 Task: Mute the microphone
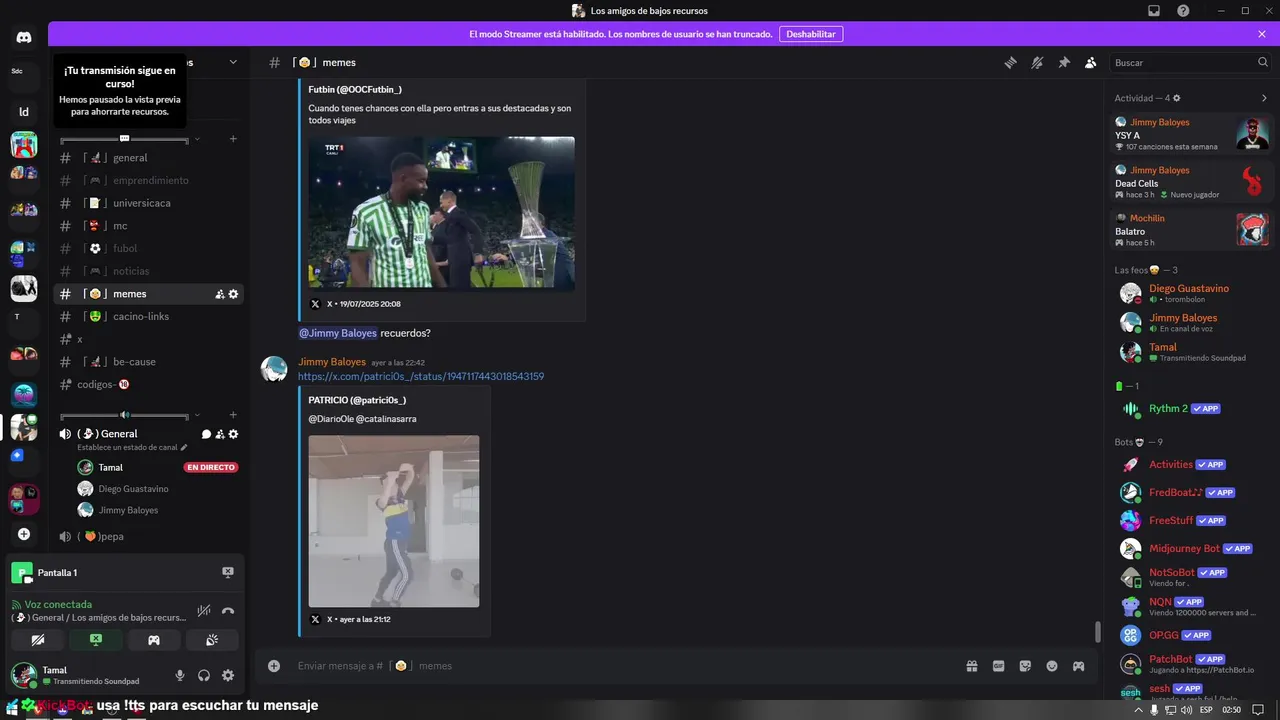[180, 676]
